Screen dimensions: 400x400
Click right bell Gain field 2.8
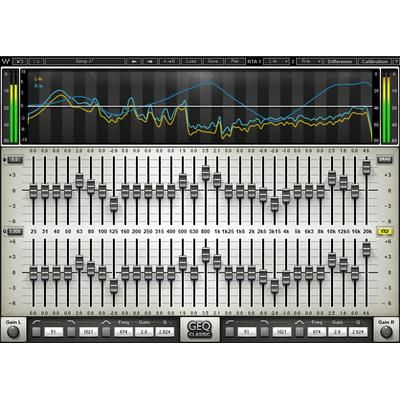click(x=337, y=332)
